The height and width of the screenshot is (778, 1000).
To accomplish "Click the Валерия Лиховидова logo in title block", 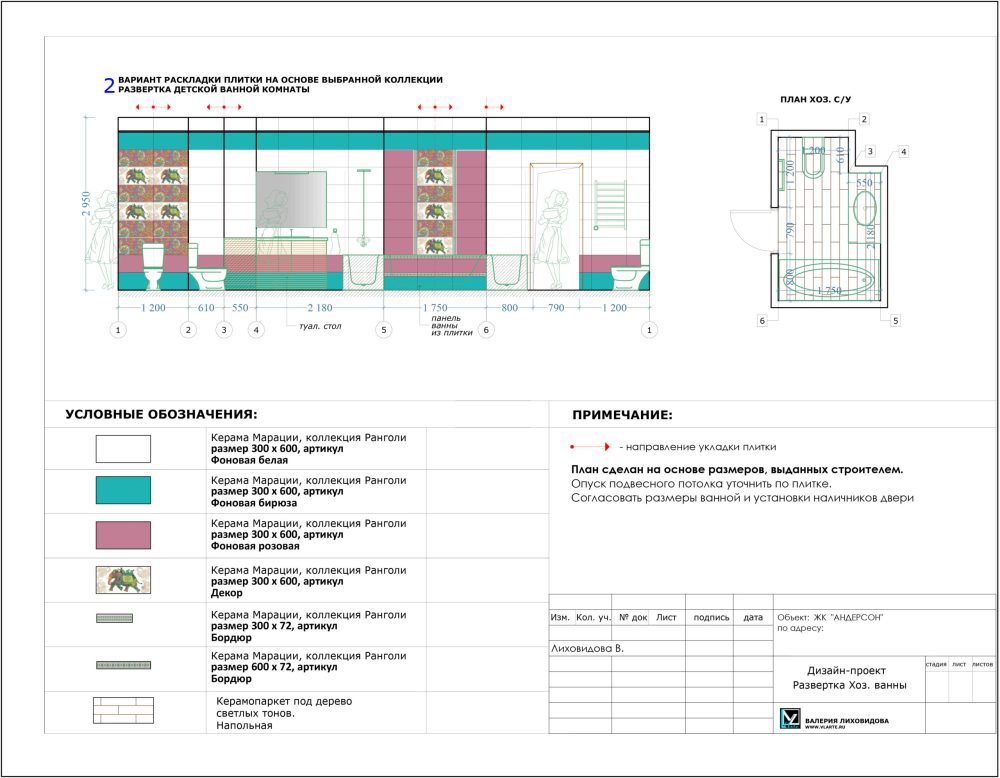I will (790, 719).
